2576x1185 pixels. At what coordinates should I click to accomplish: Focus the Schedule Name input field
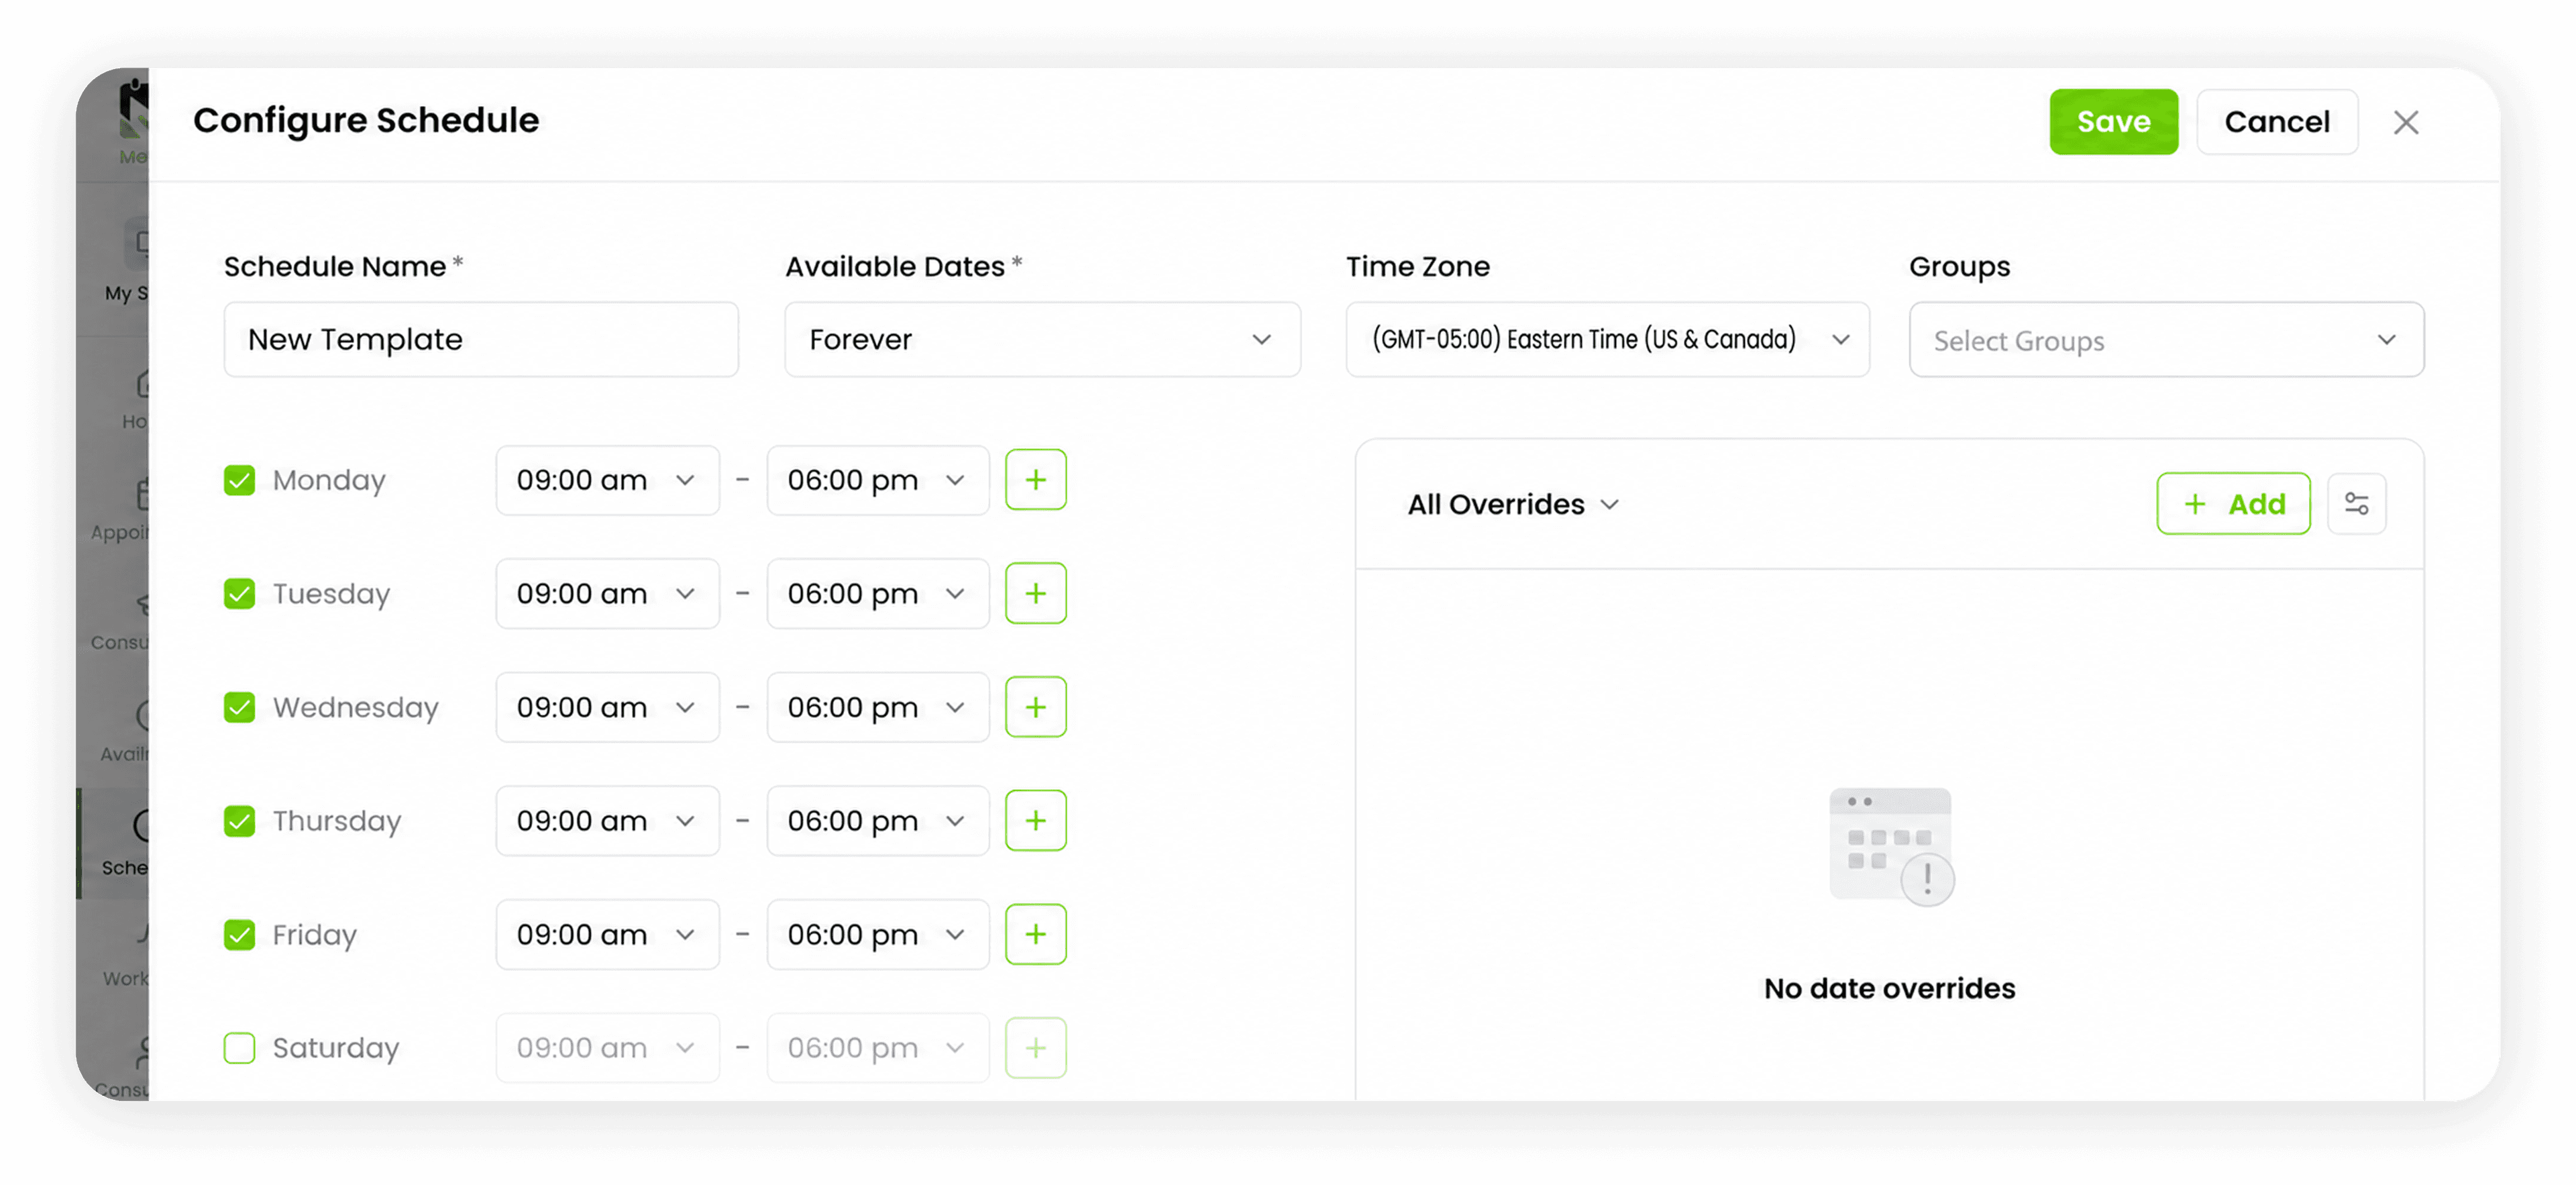click(x=481, y=340)
